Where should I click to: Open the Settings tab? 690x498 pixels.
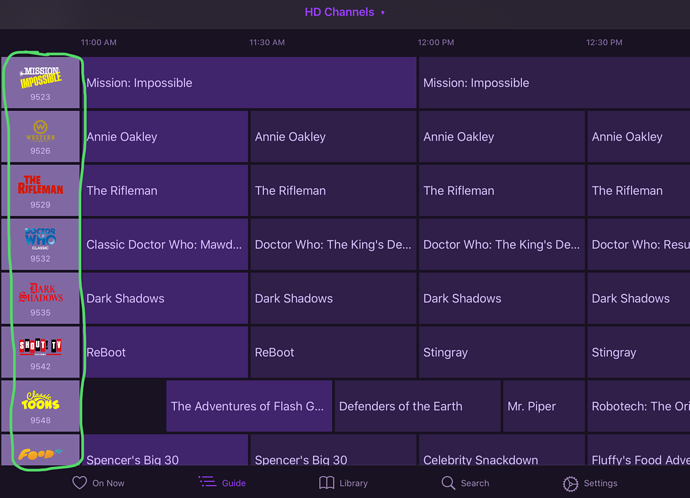[590, 483]
